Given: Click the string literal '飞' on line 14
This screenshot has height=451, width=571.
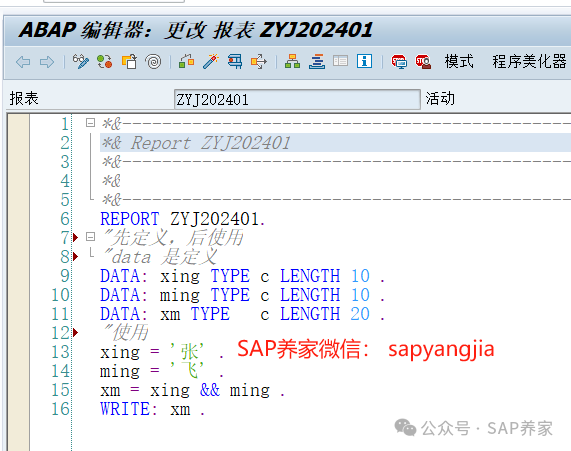Looking at the screenshot, I should click(188, 370).
